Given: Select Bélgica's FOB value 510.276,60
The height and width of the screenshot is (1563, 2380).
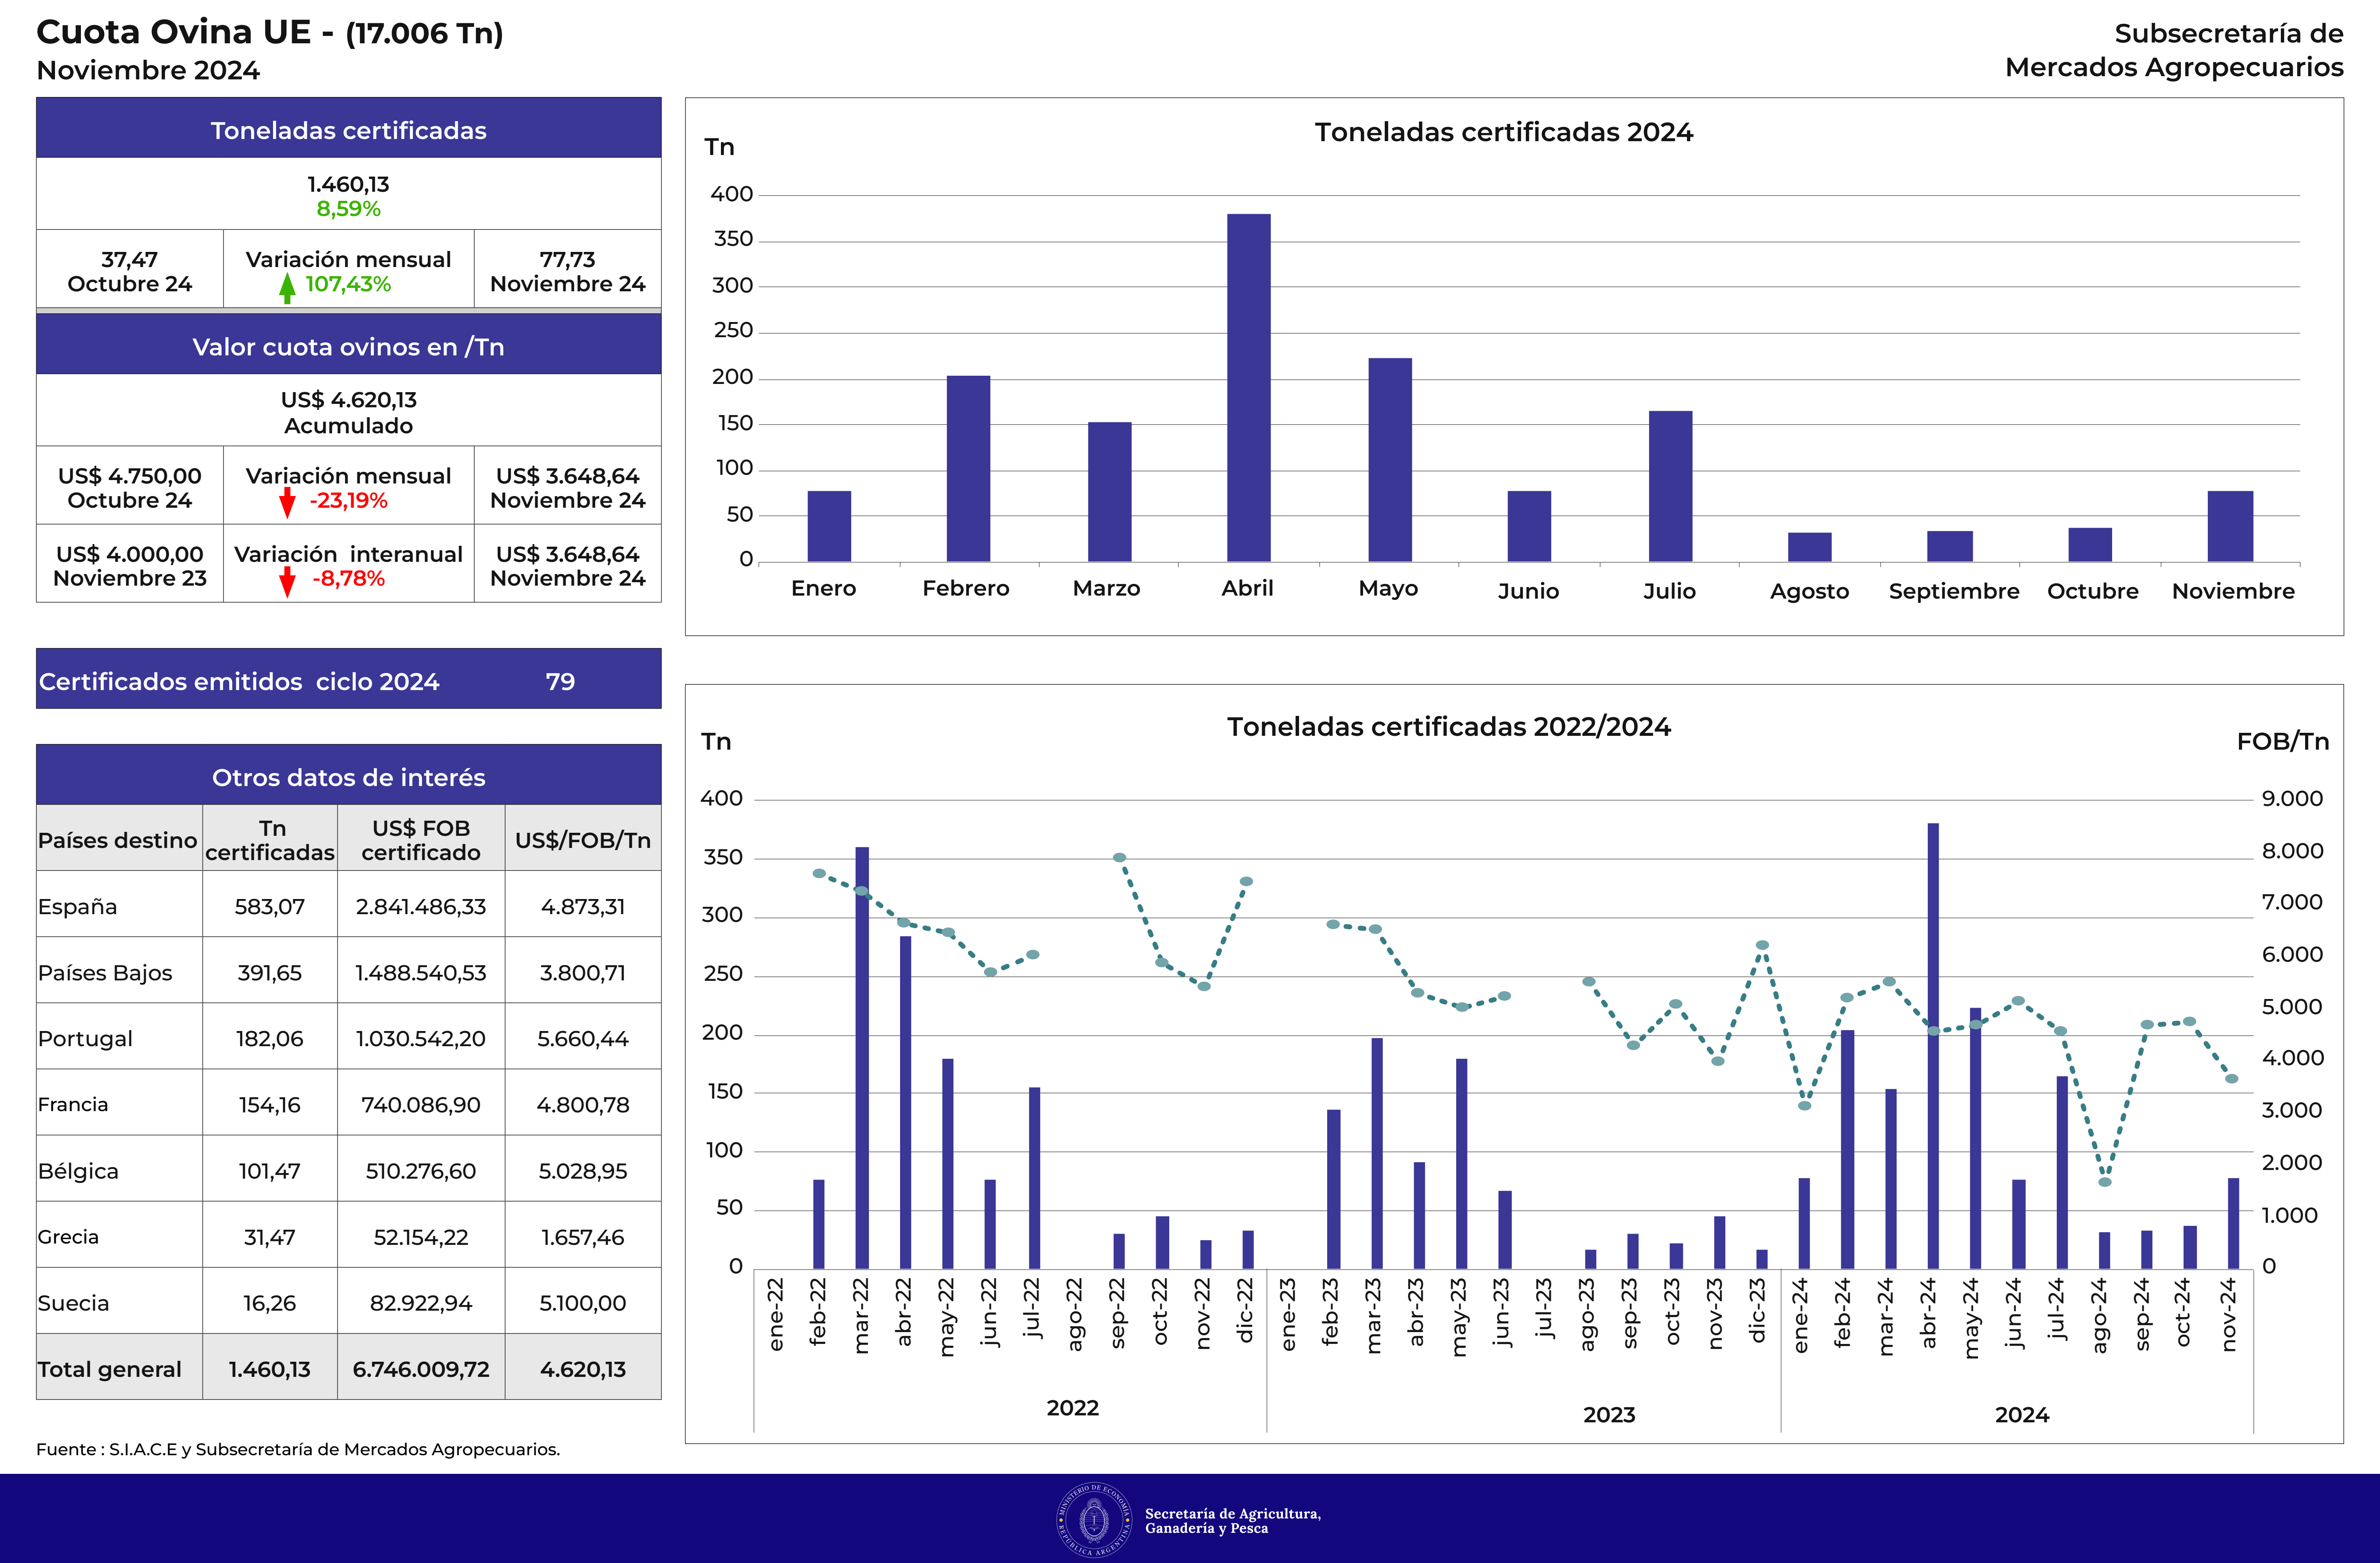Looking at the screenshot, I should [x=421, y=1171].
